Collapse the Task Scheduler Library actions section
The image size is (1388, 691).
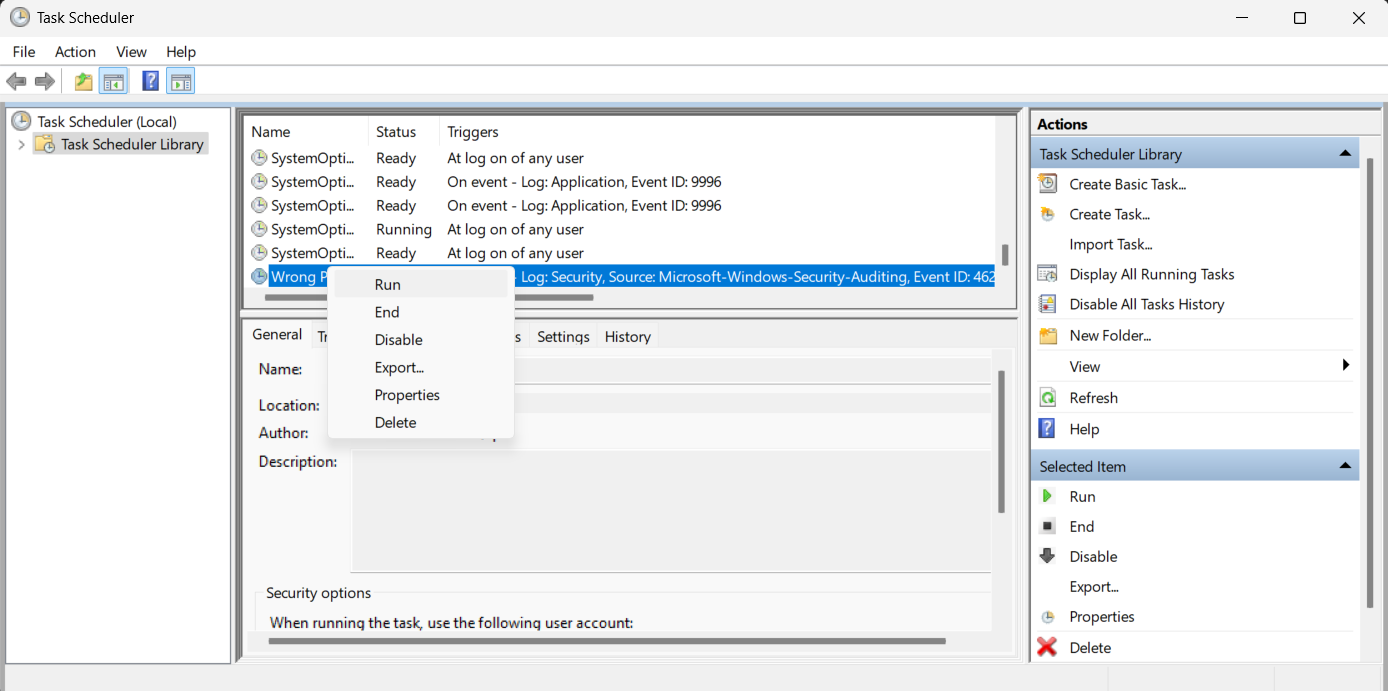click(x=1344, y=154)
